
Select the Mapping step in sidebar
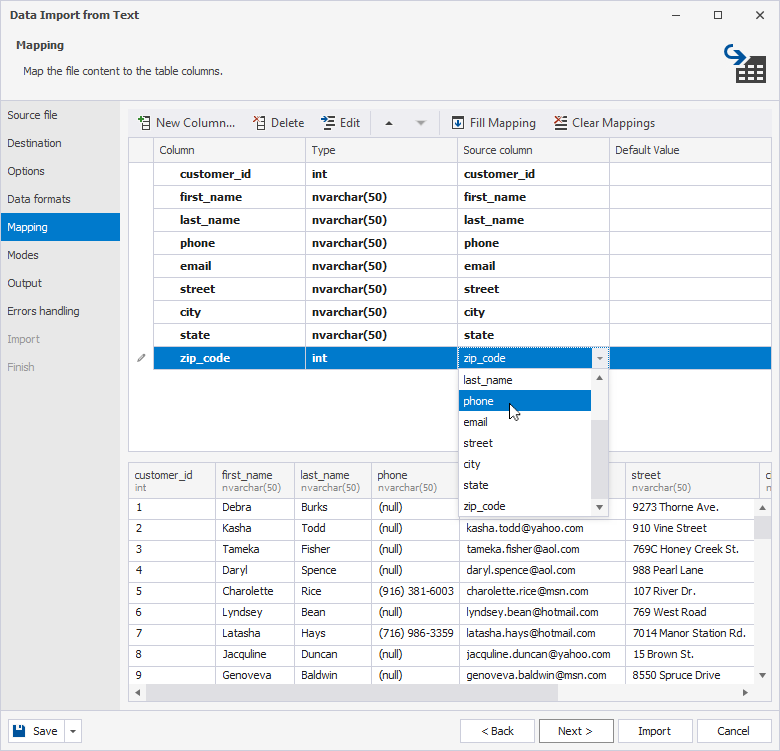(x=60, y=227)
